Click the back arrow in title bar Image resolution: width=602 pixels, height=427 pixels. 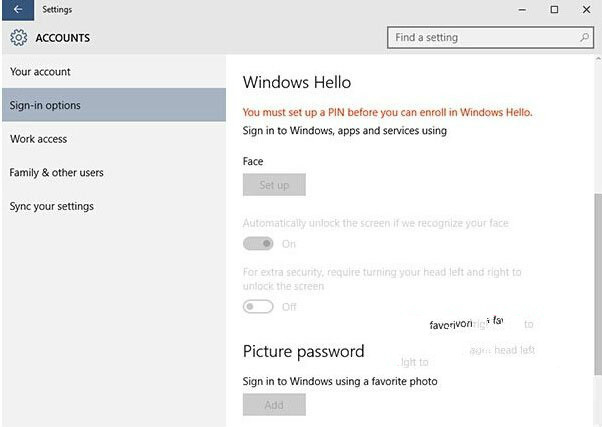coord(17,9)
